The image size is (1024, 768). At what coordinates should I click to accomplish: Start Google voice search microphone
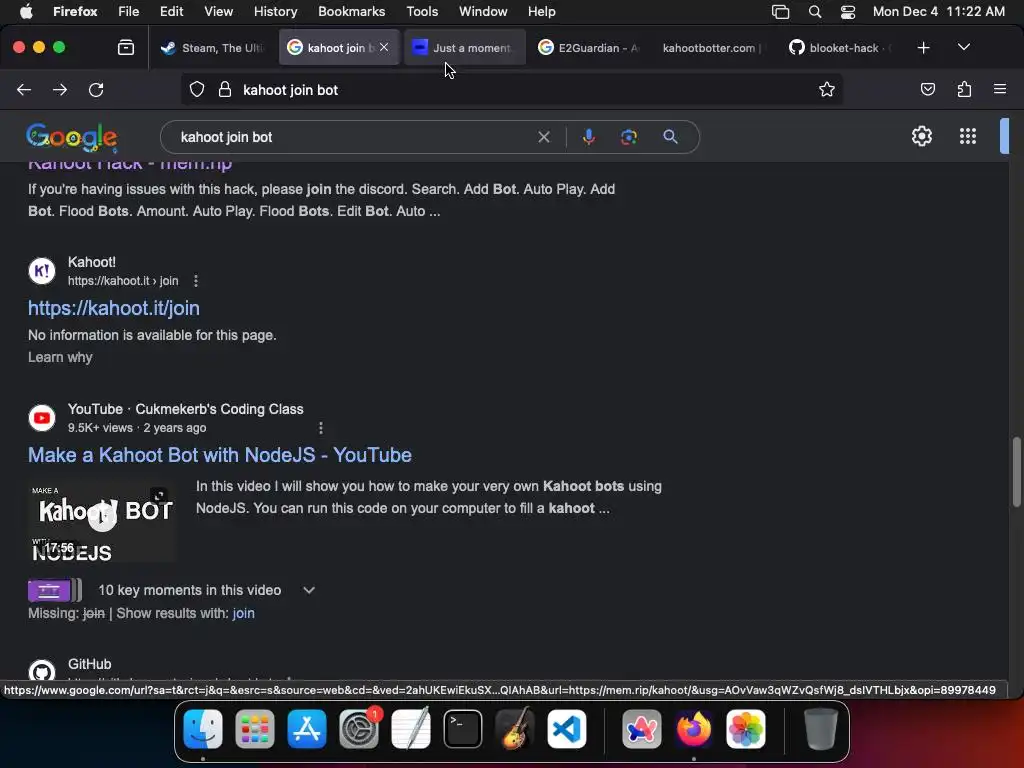click(588, 137)
